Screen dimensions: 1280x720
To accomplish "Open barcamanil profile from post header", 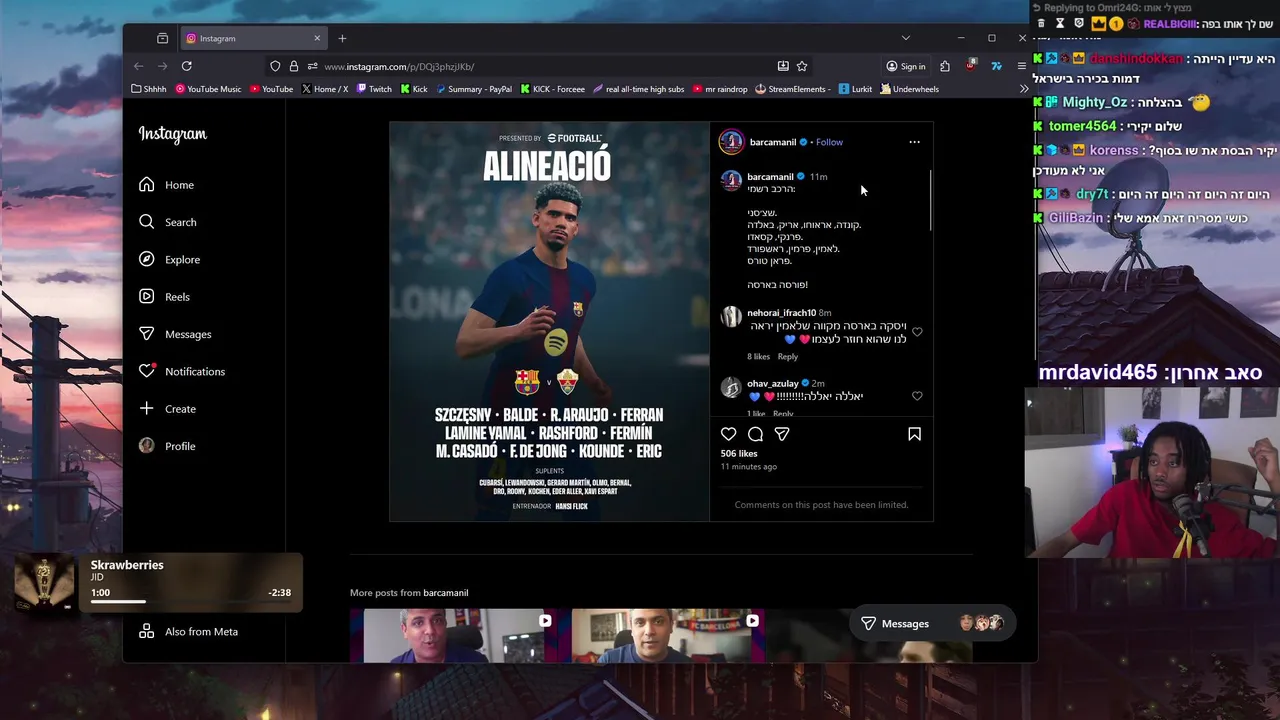I will pos(773,142).
